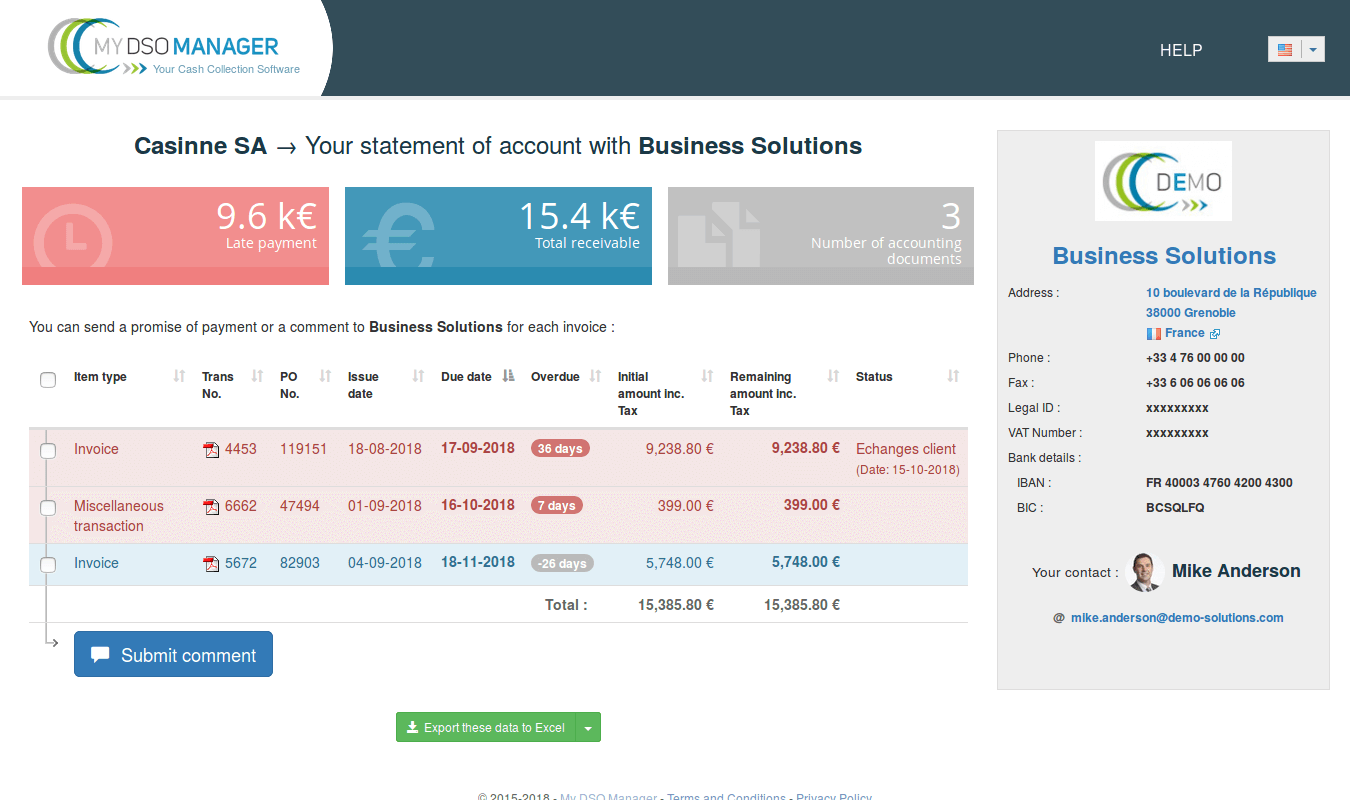1350x800 pixels.
Task: Open the 10 boulevard de la République link
Action: (1231, 293)
